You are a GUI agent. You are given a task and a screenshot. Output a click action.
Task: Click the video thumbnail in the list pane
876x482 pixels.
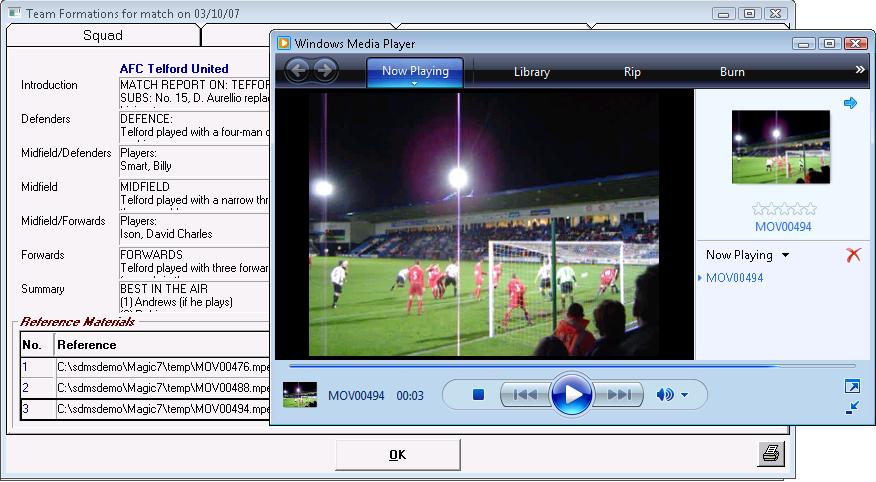[x=780, y=146]
